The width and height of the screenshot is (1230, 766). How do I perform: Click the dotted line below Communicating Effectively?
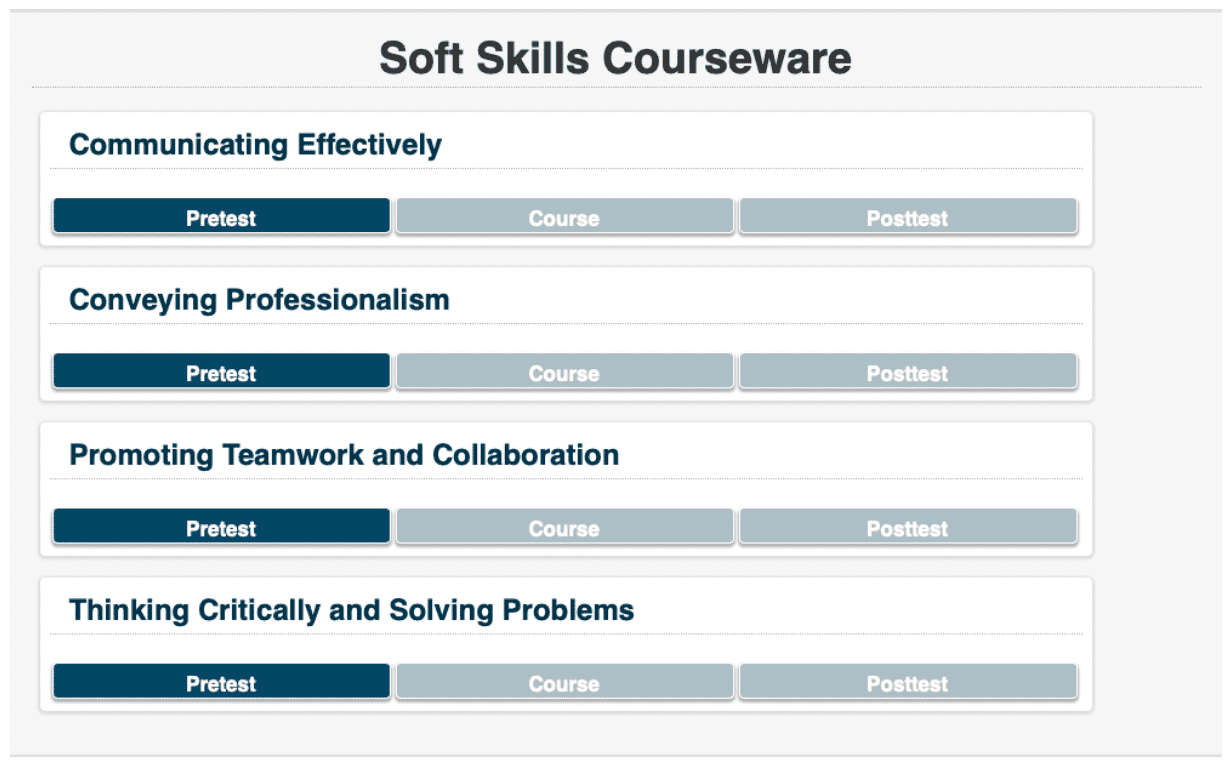tap(566, 169)
